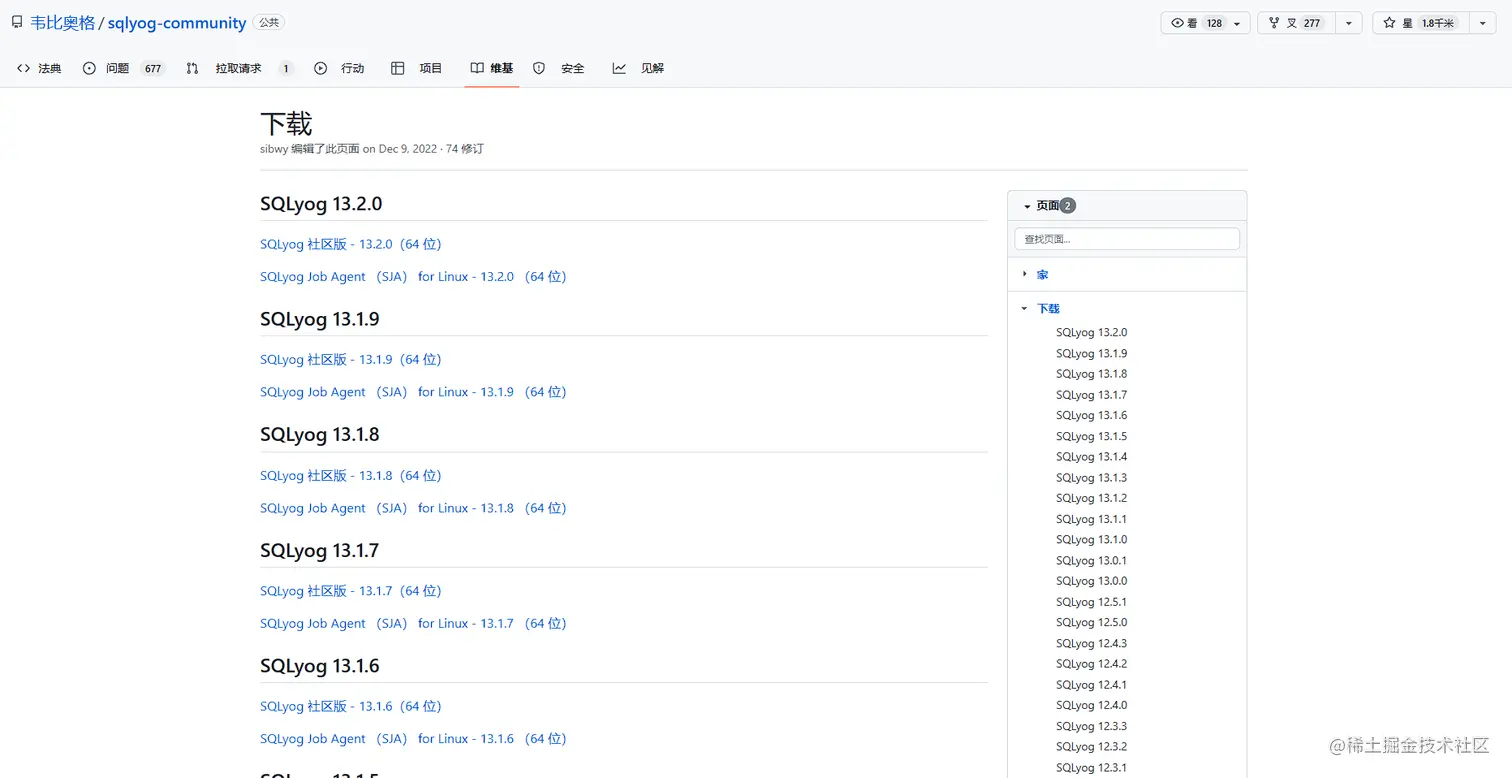Collapse the 页面 pages panel
Screen dimensions: 1512x778
point(1027,206)
